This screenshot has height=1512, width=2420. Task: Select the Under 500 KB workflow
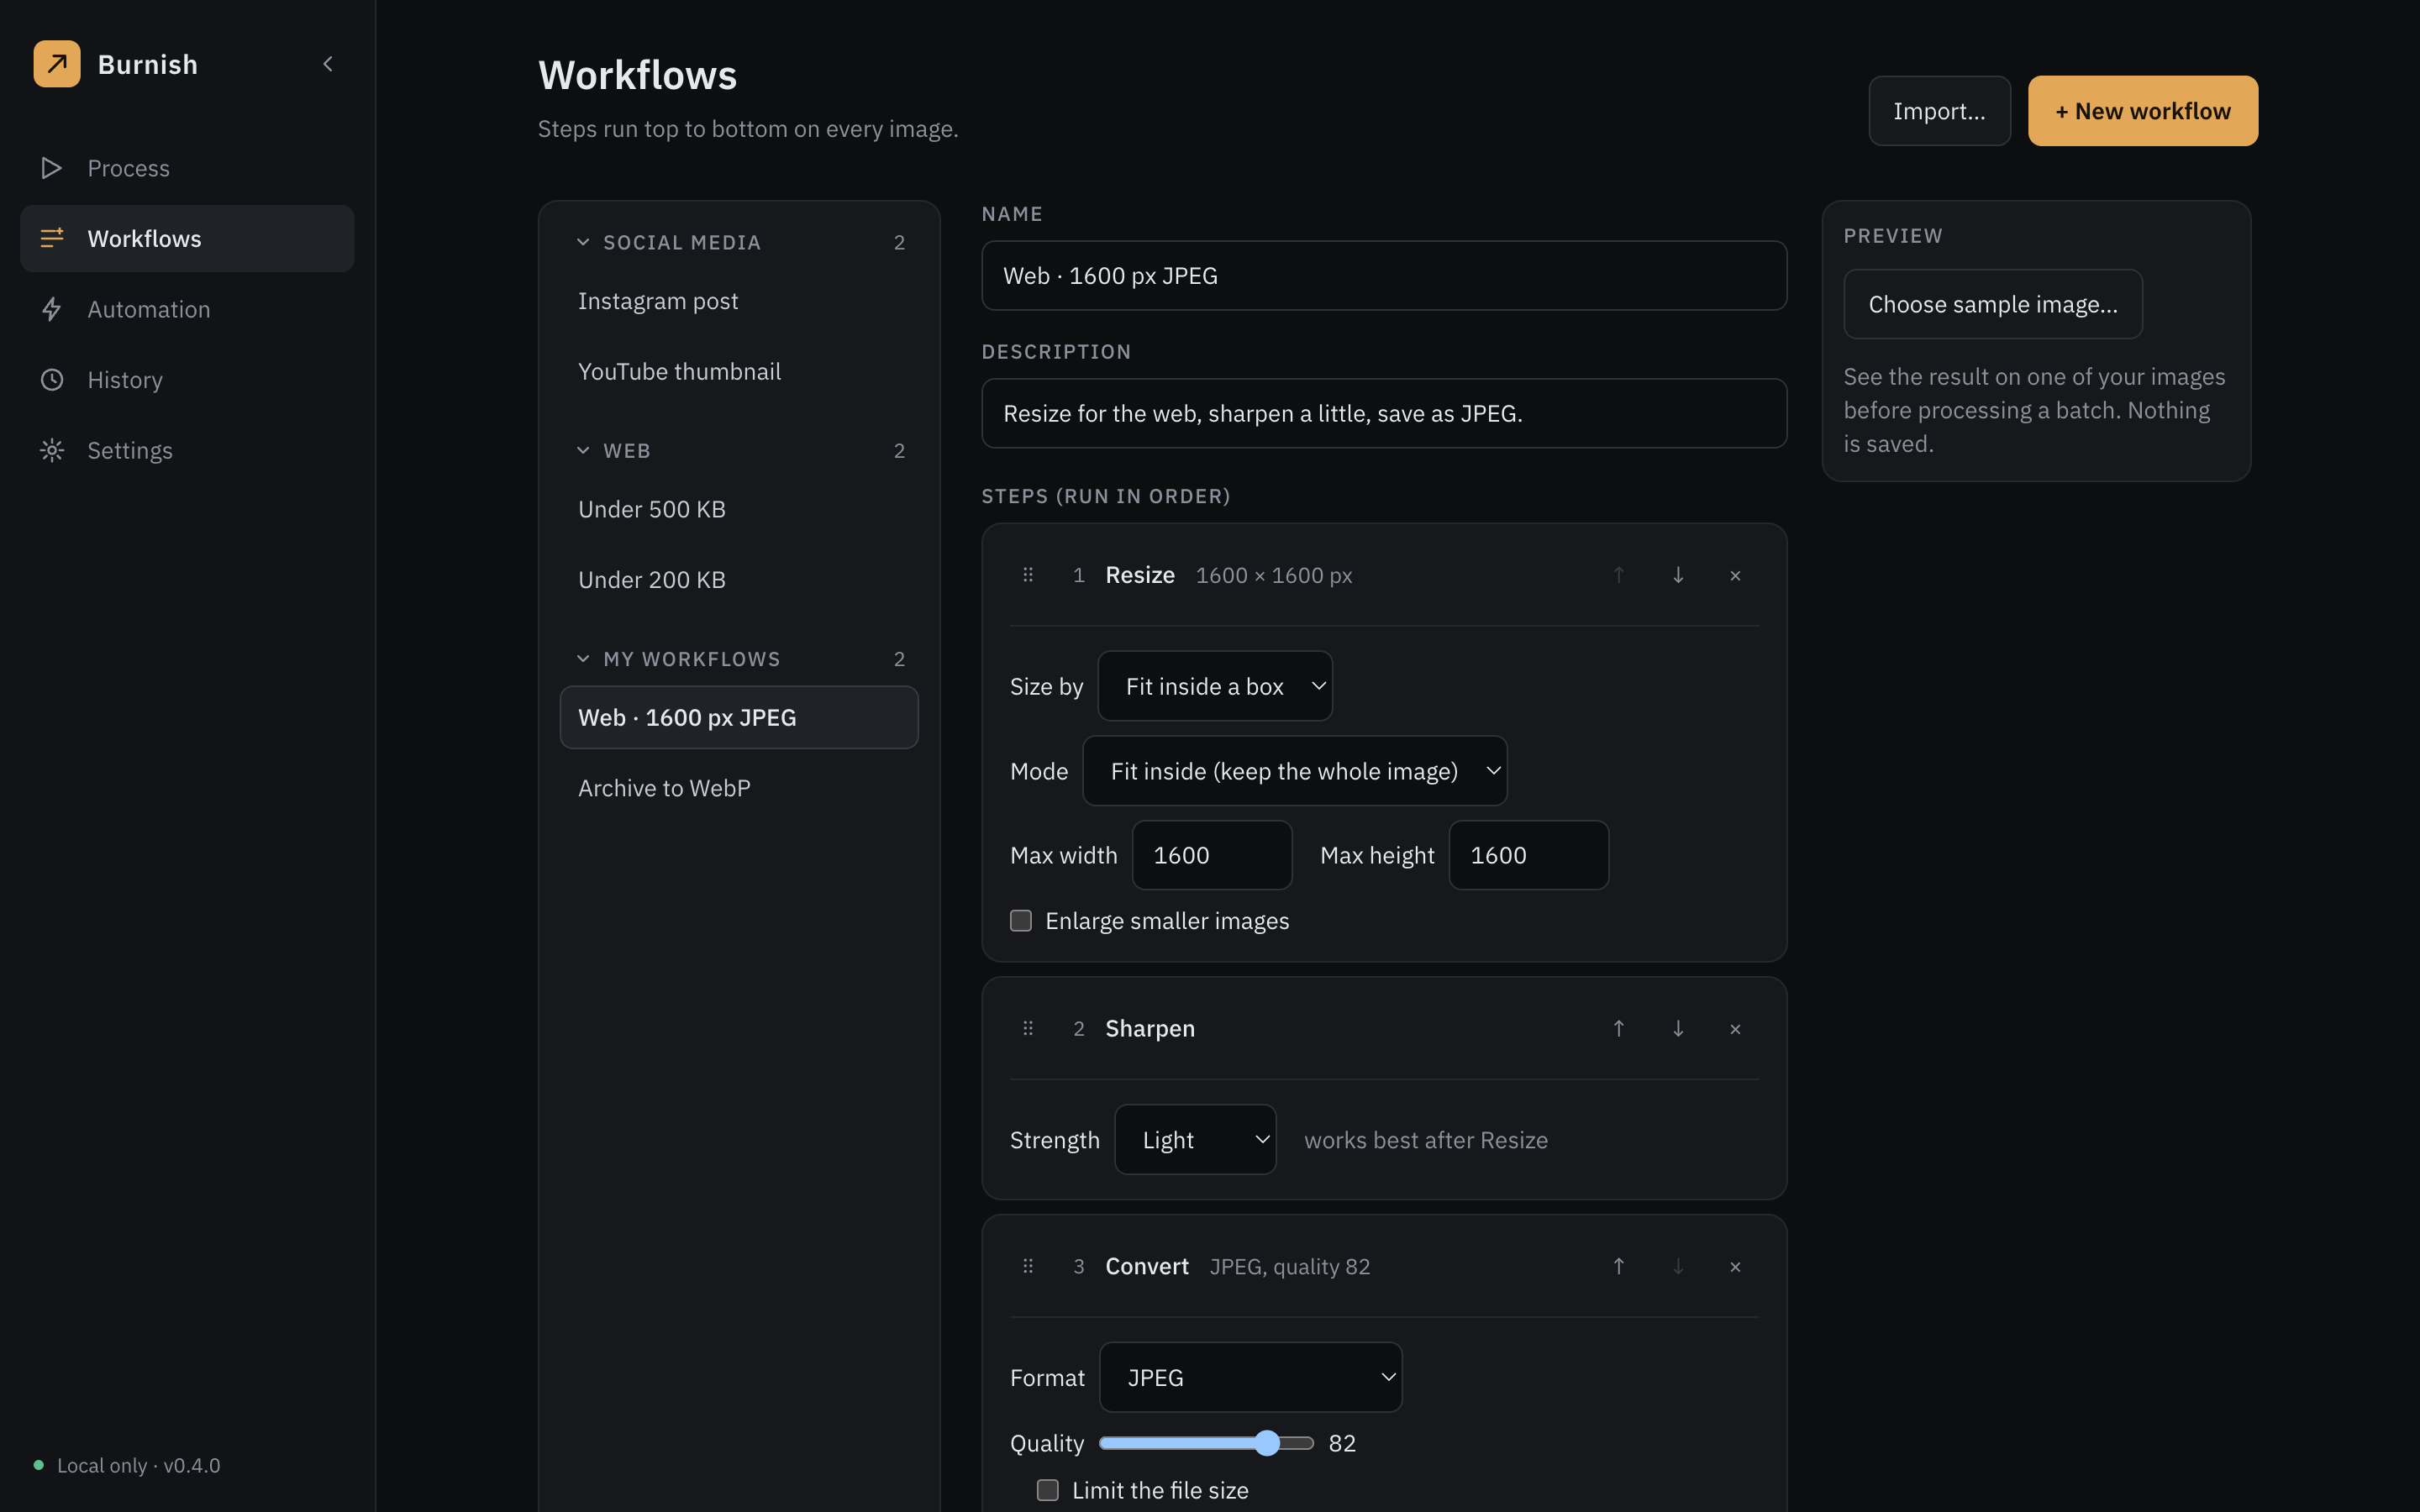coord(739,509)
